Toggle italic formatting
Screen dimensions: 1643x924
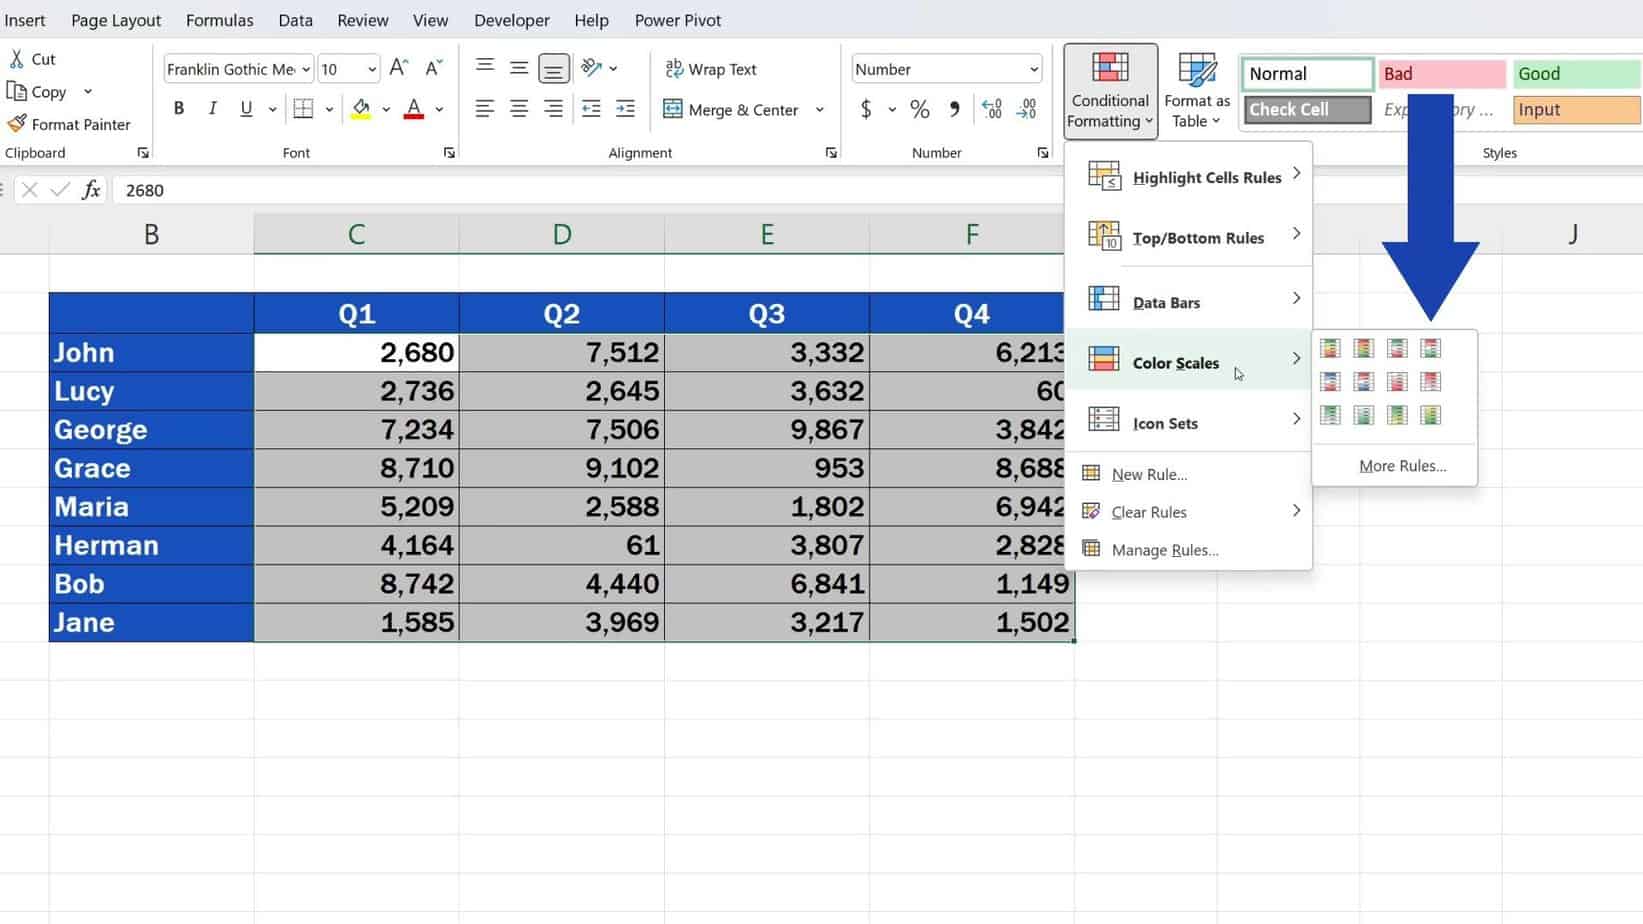pyautogui.click(x=211, y=108)
